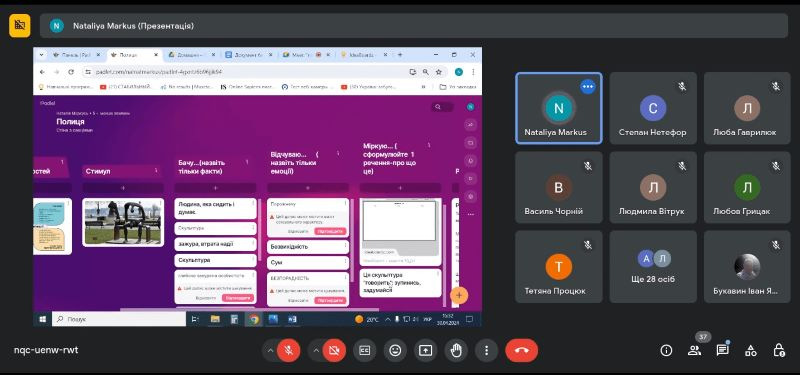Open more options three-dot menu
Screen dimensions: 800x375
(x=486, y=351)
